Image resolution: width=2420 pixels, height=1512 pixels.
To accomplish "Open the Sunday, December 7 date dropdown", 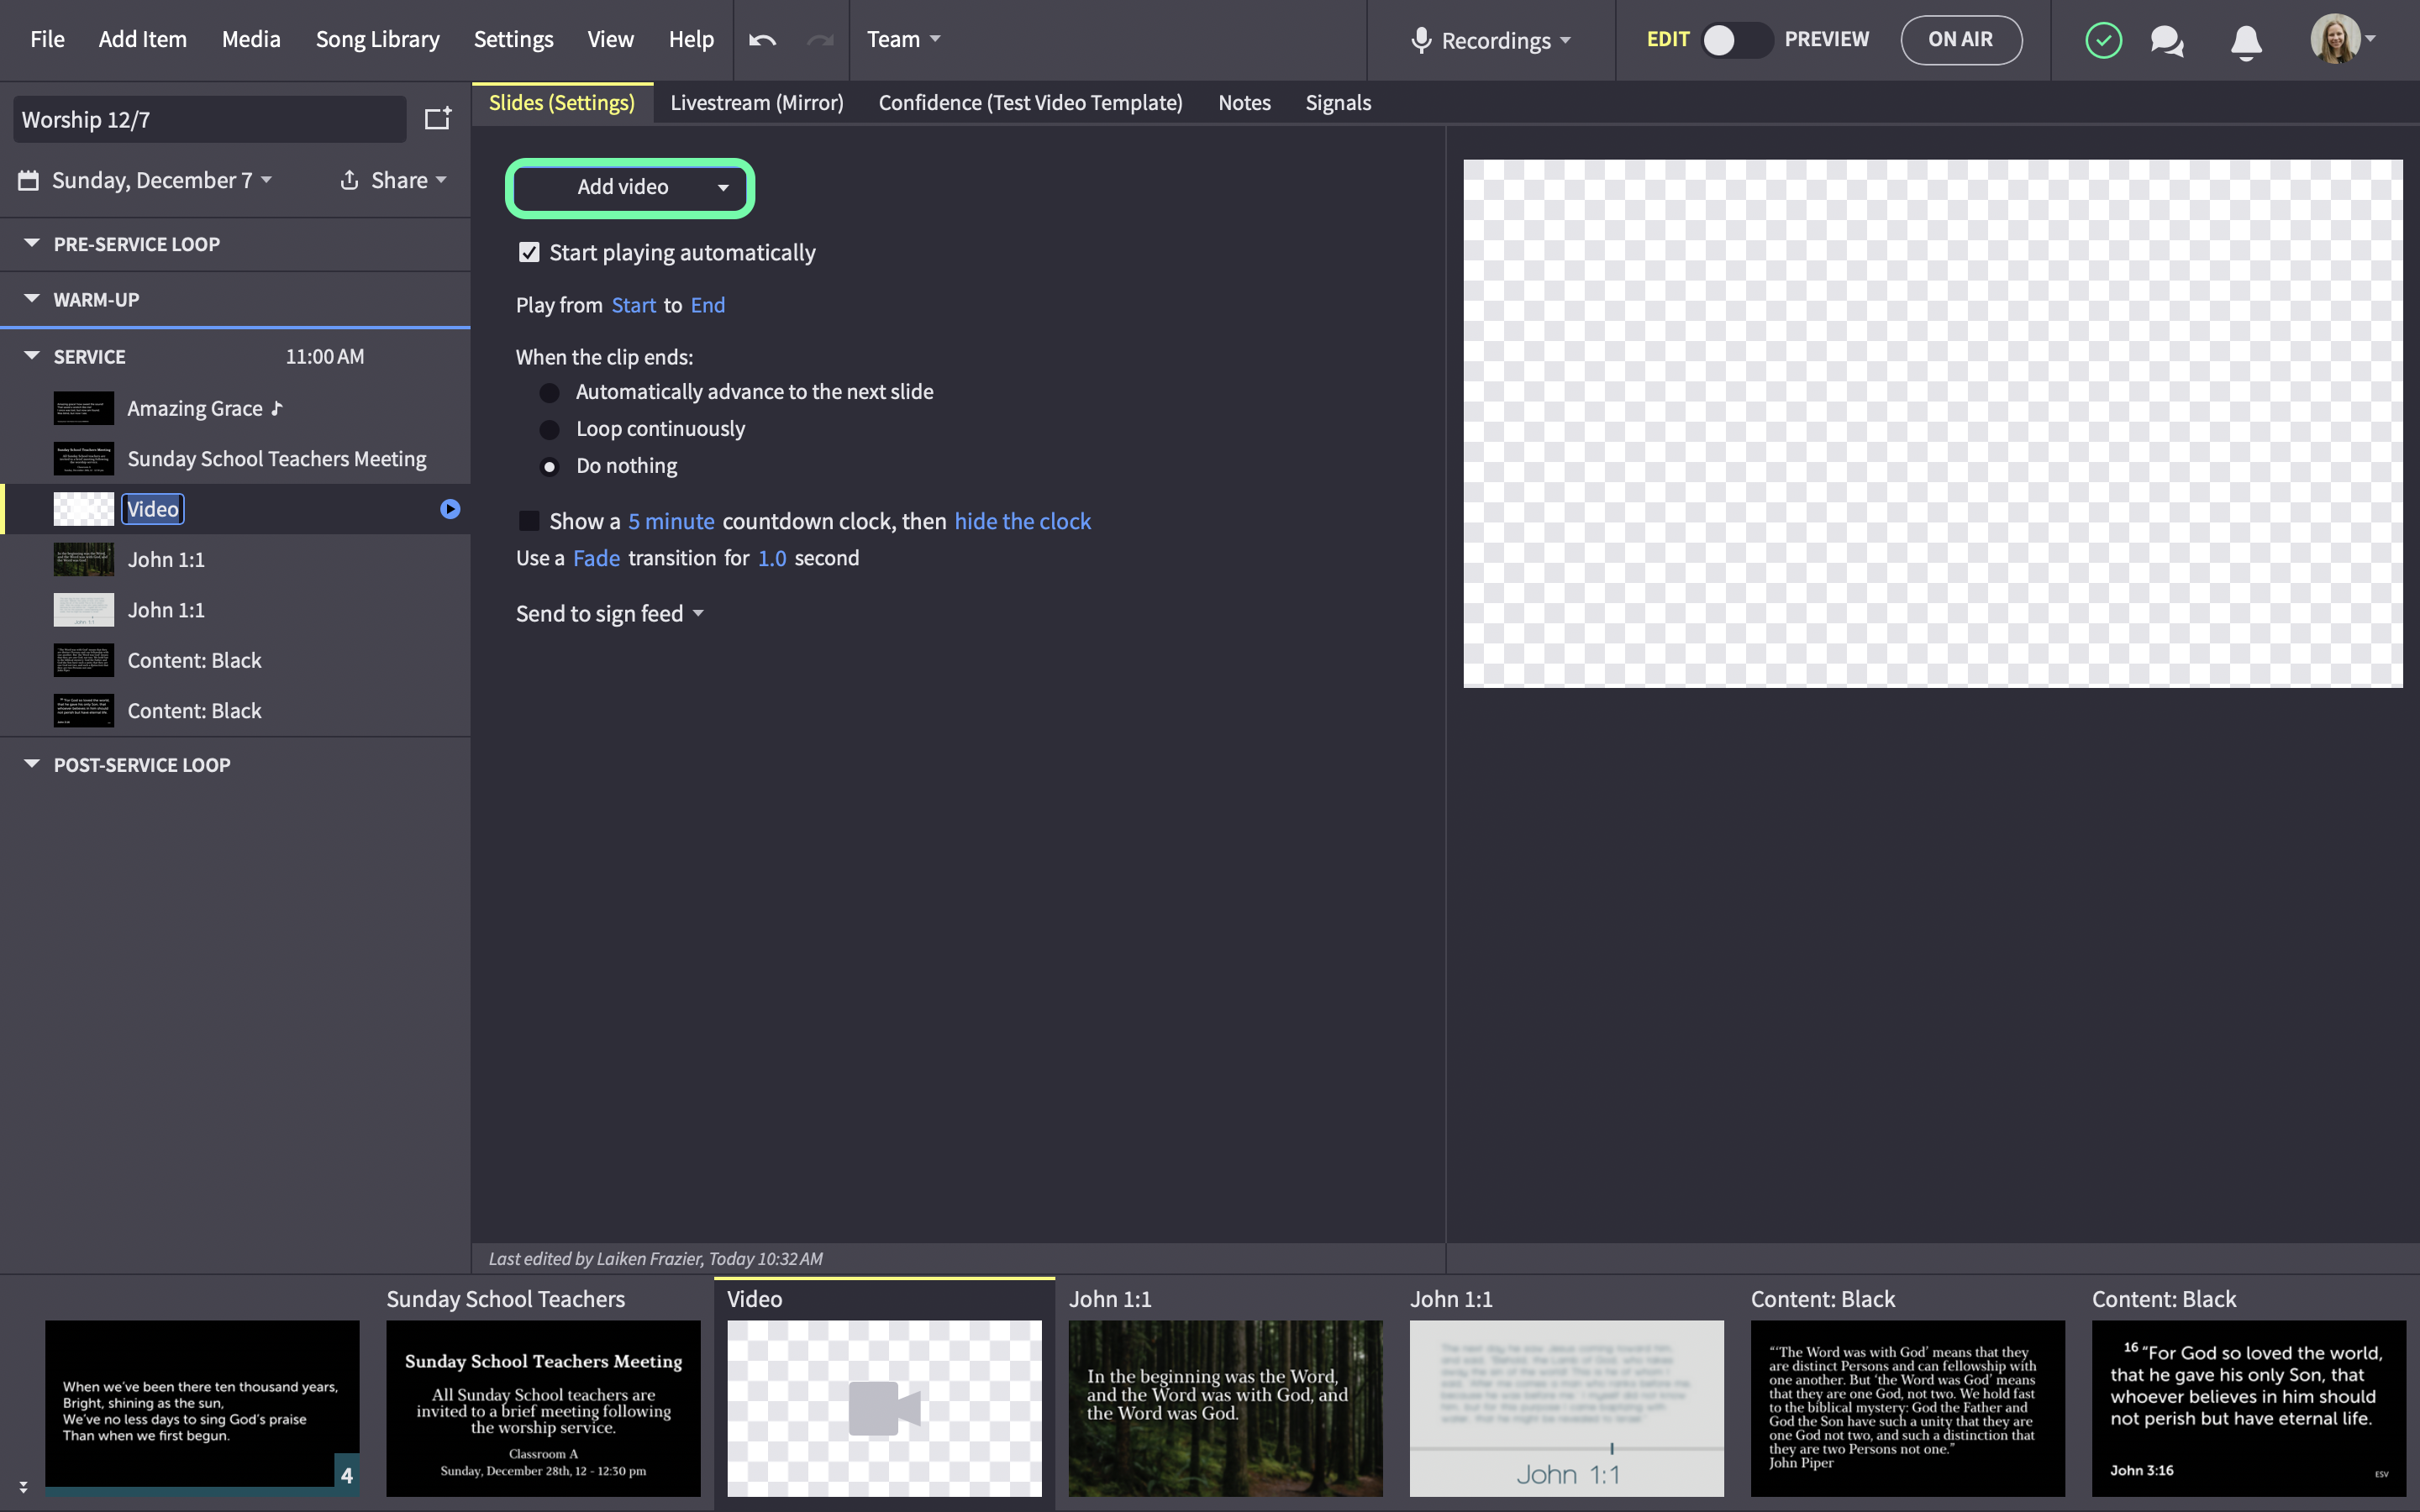I will (x=161, y=180).
